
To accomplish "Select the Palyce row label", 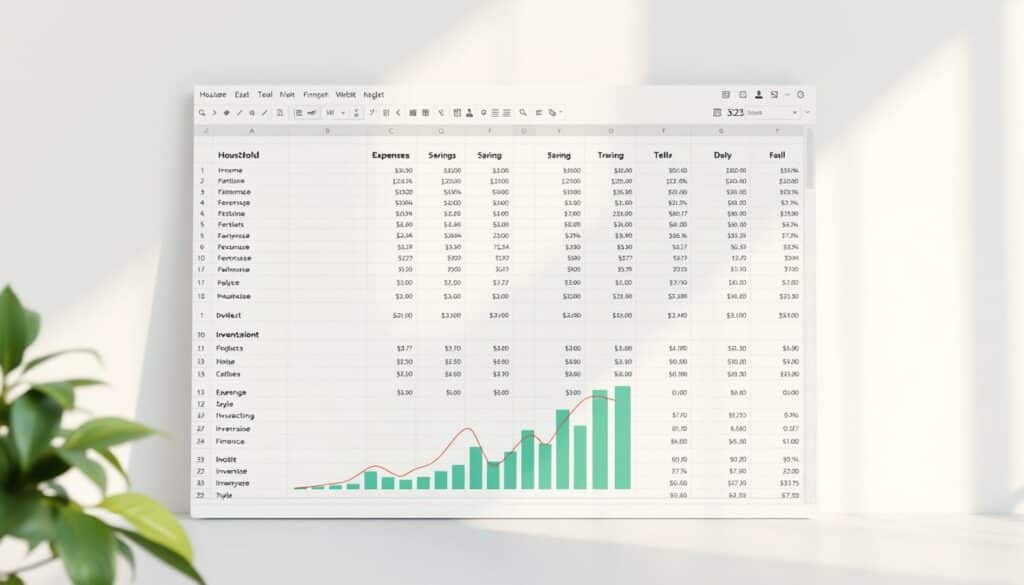I will coord(229,283).
